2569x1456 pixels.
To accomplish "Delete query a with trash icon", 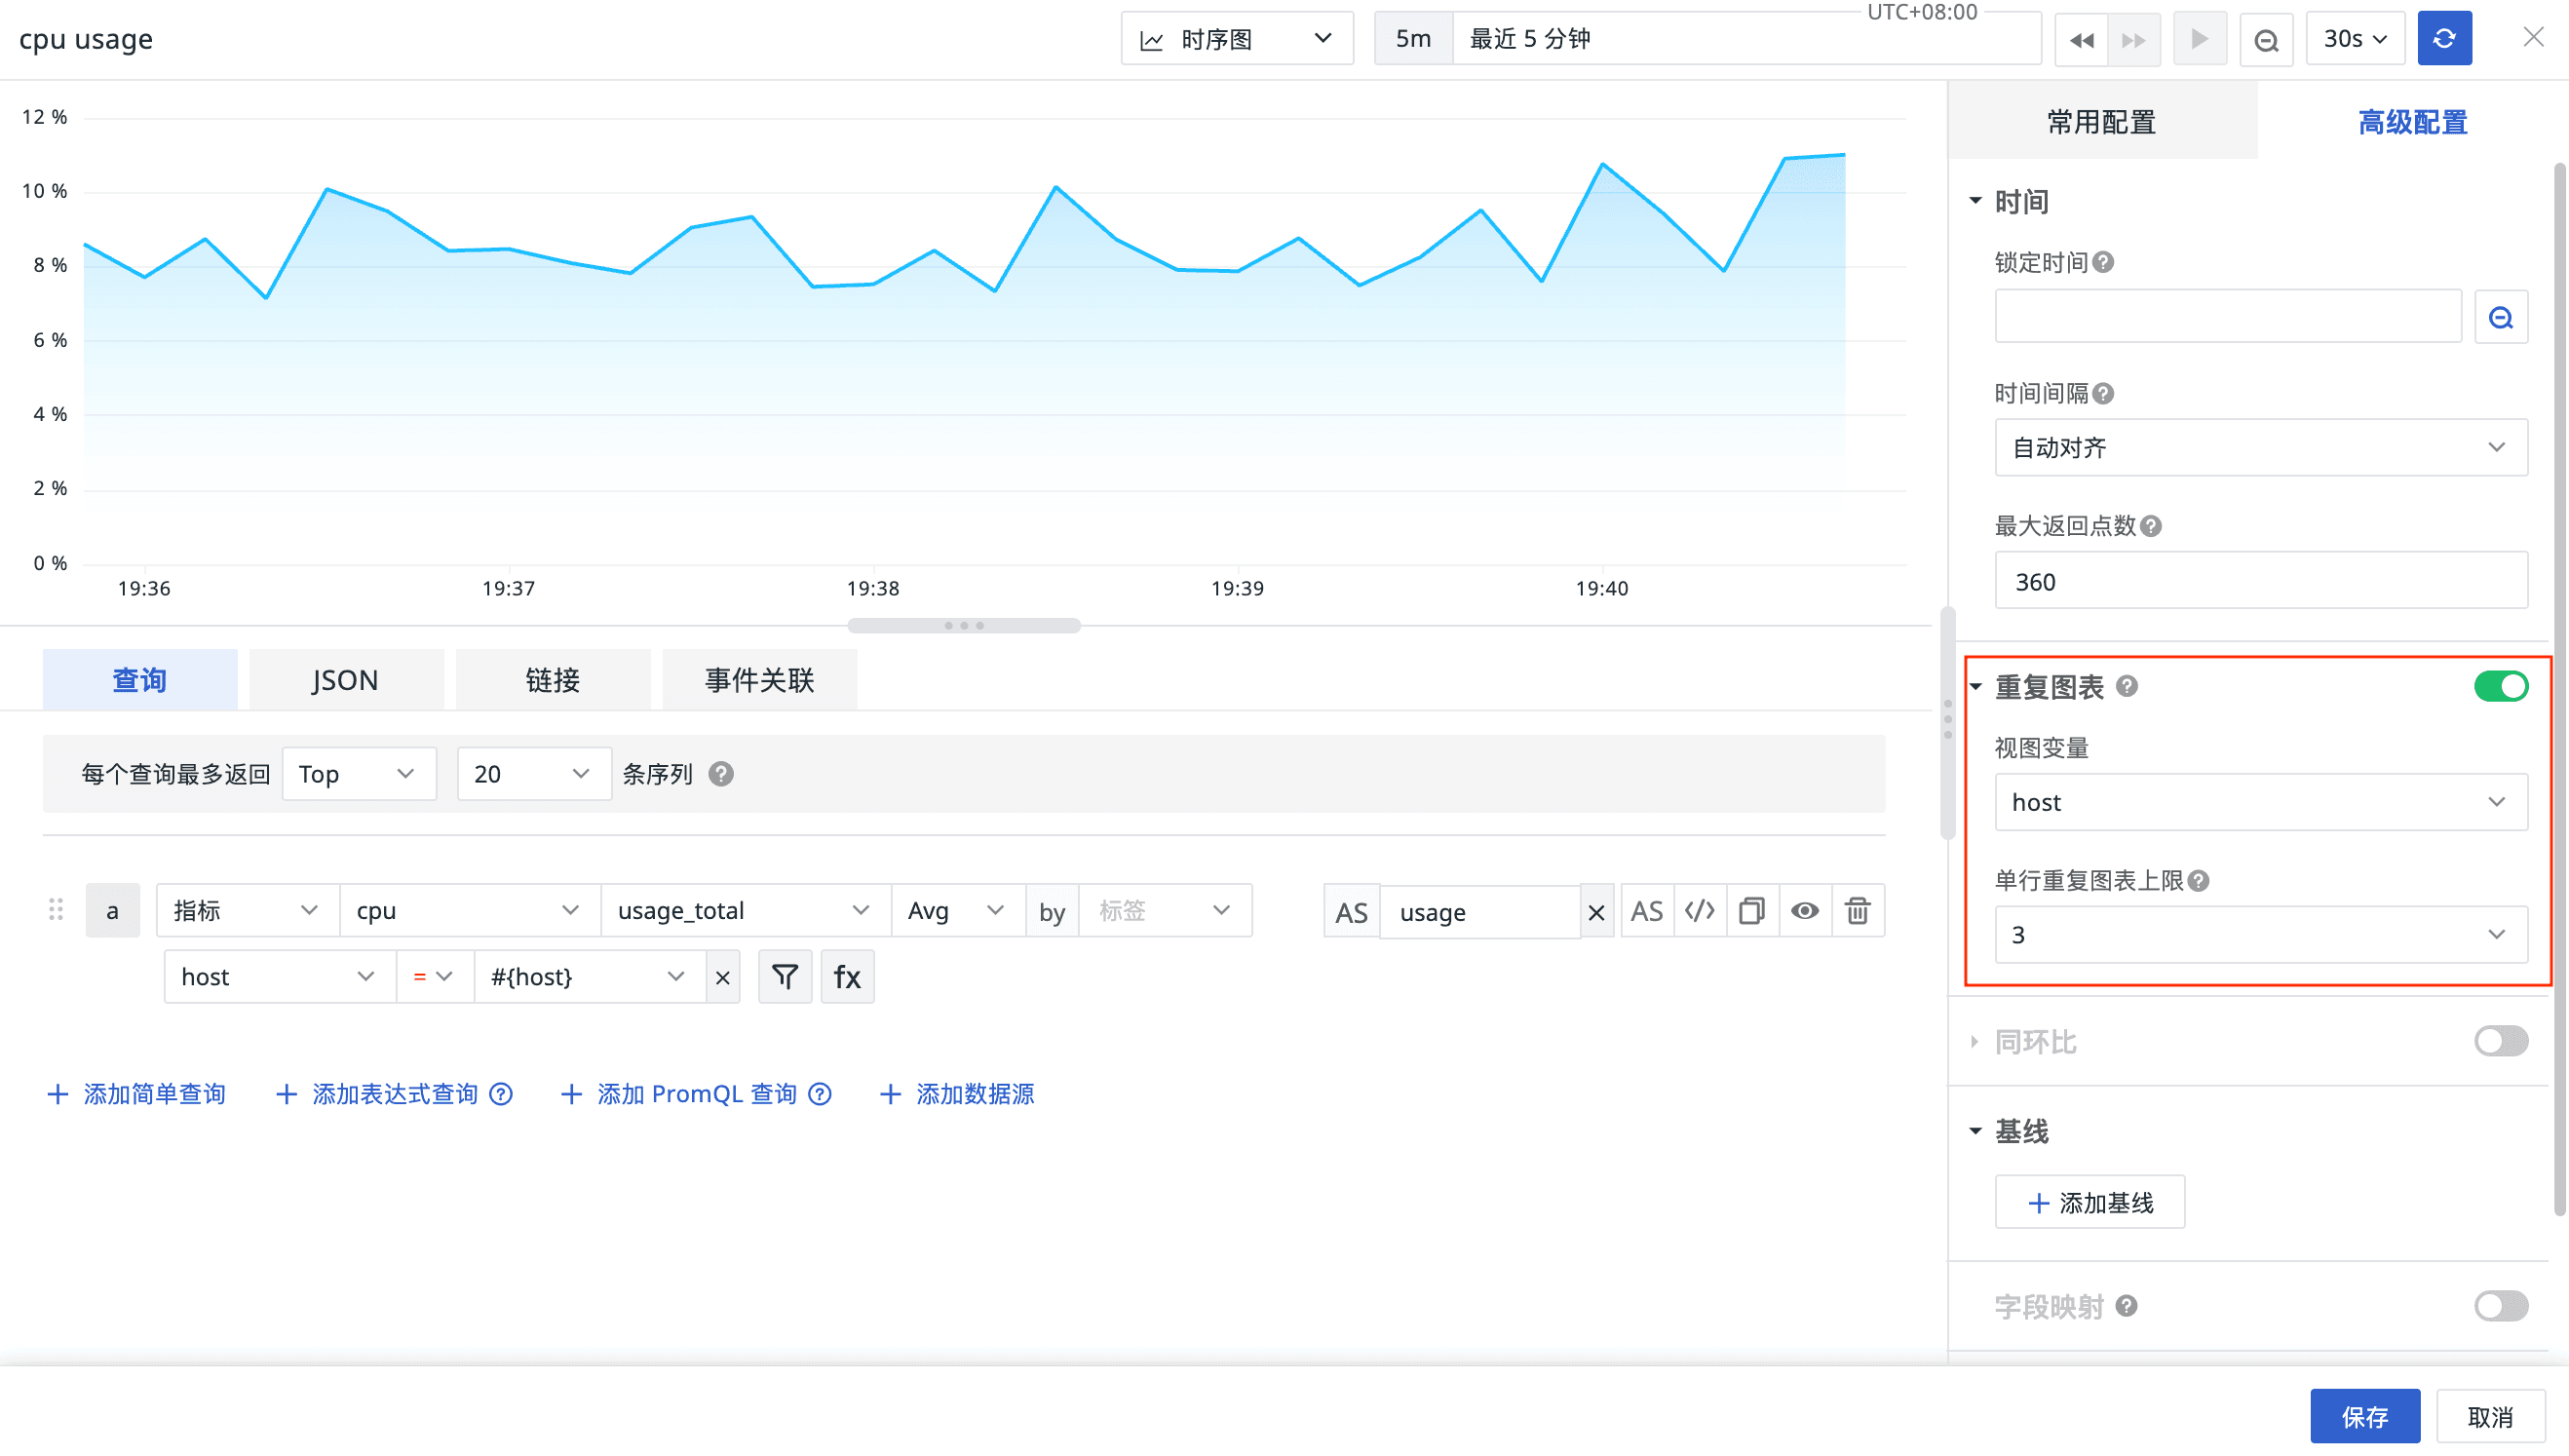I will pos(1857,911).
